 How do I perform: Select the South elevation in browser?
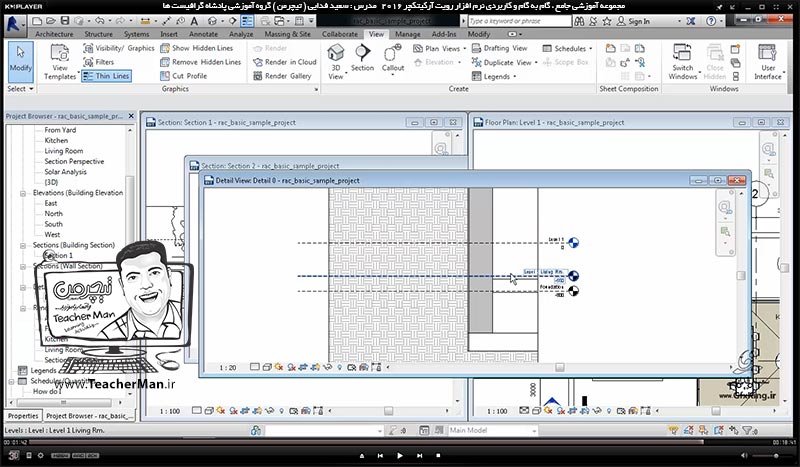coord(54,224)
